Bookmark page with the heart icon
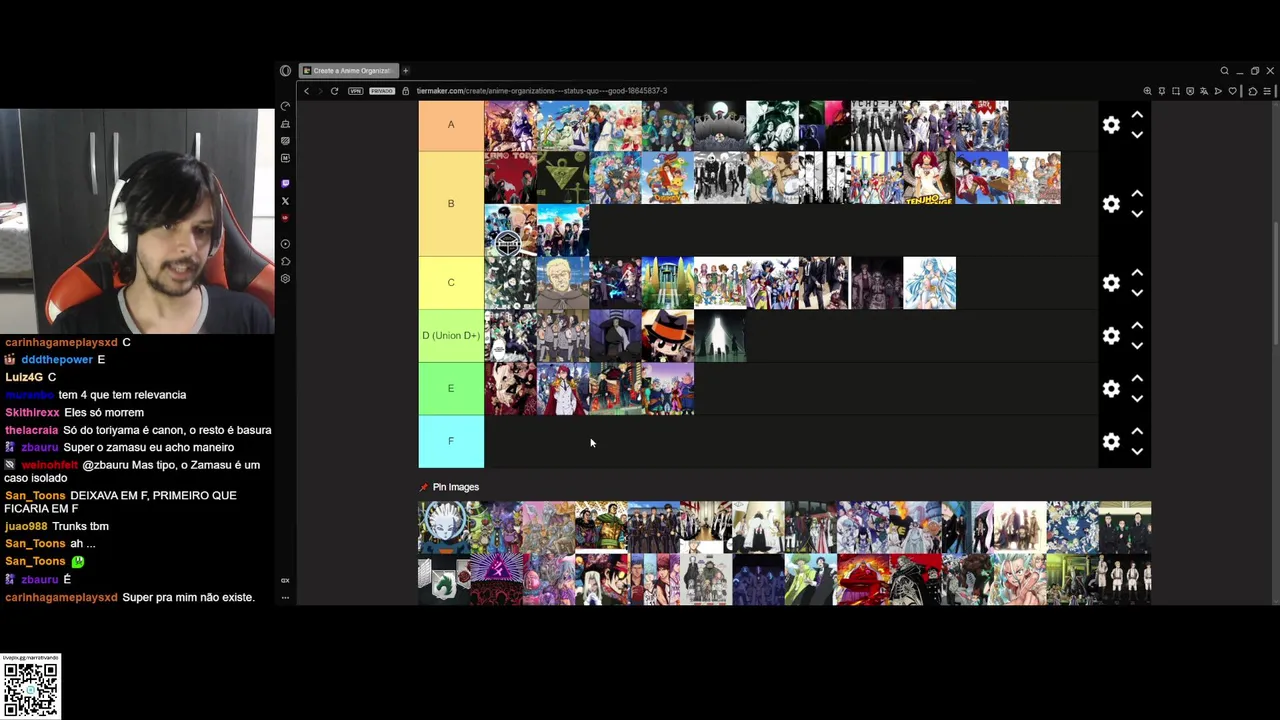The height and width of the screenshot is (720, 1280). (x=1233, y=91)
